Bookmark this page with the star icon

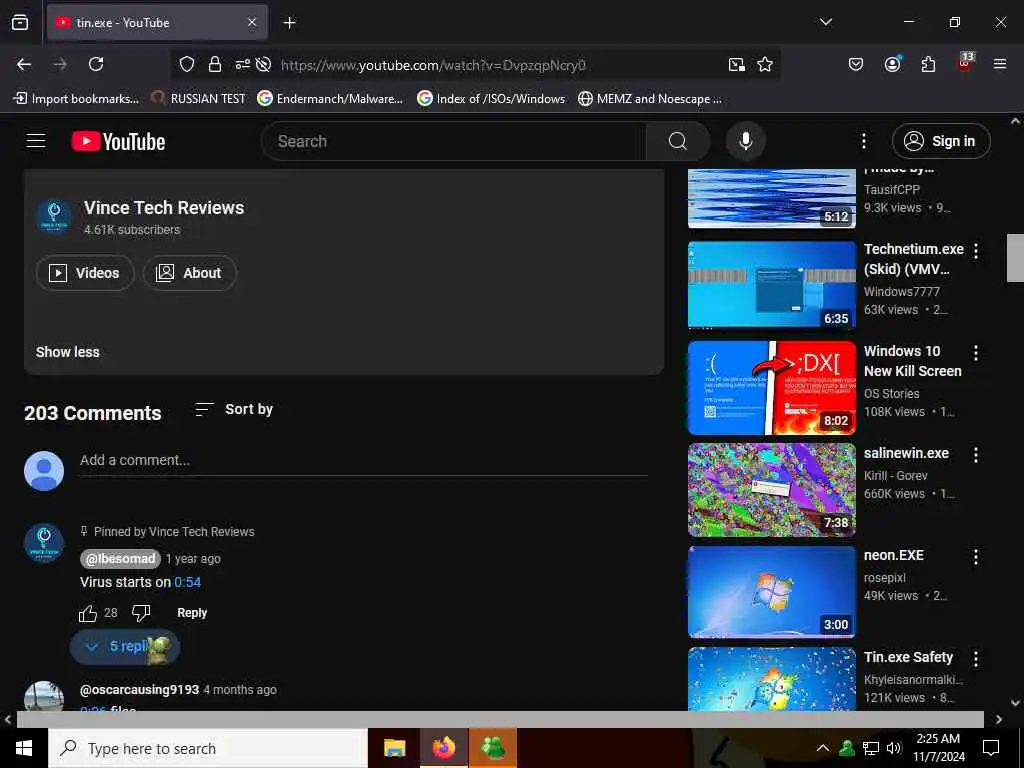[765, 64]
